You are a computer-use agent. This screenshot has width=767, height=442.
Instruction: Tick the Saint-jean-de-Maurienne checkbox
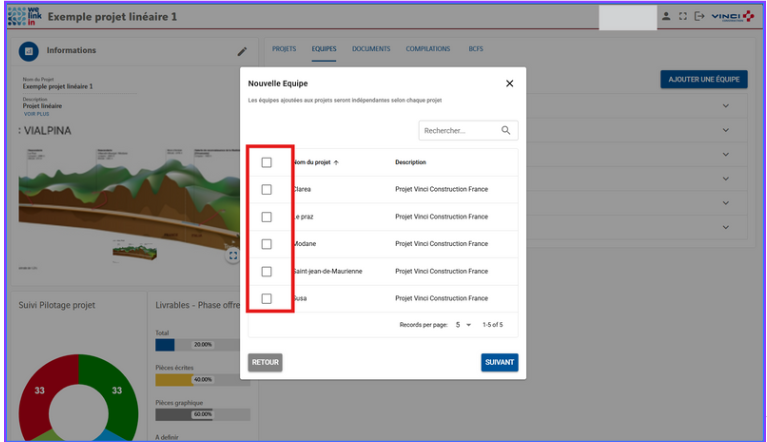point(266,271)
